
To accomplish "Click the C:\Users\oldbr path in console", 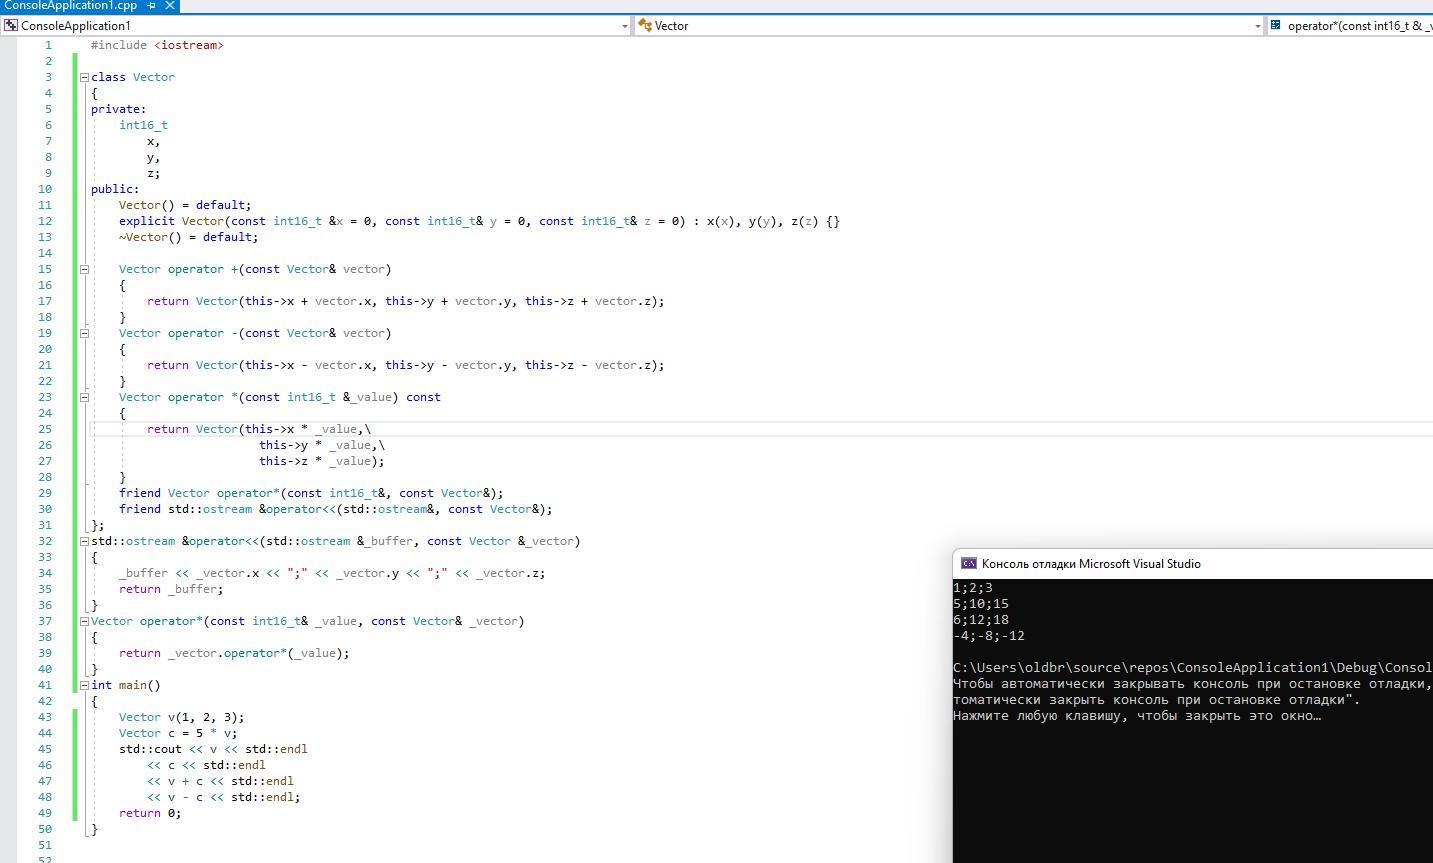I will (x=1193, y=668).
